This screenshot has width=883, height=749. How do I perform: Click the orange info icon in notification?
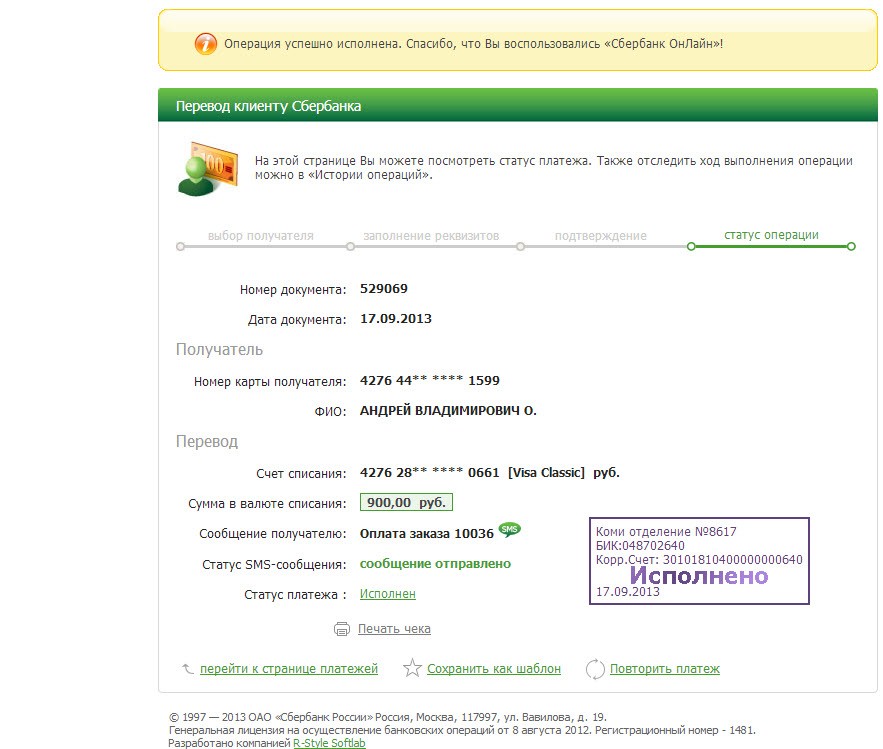pyautogui.click(x=206, y=43)
